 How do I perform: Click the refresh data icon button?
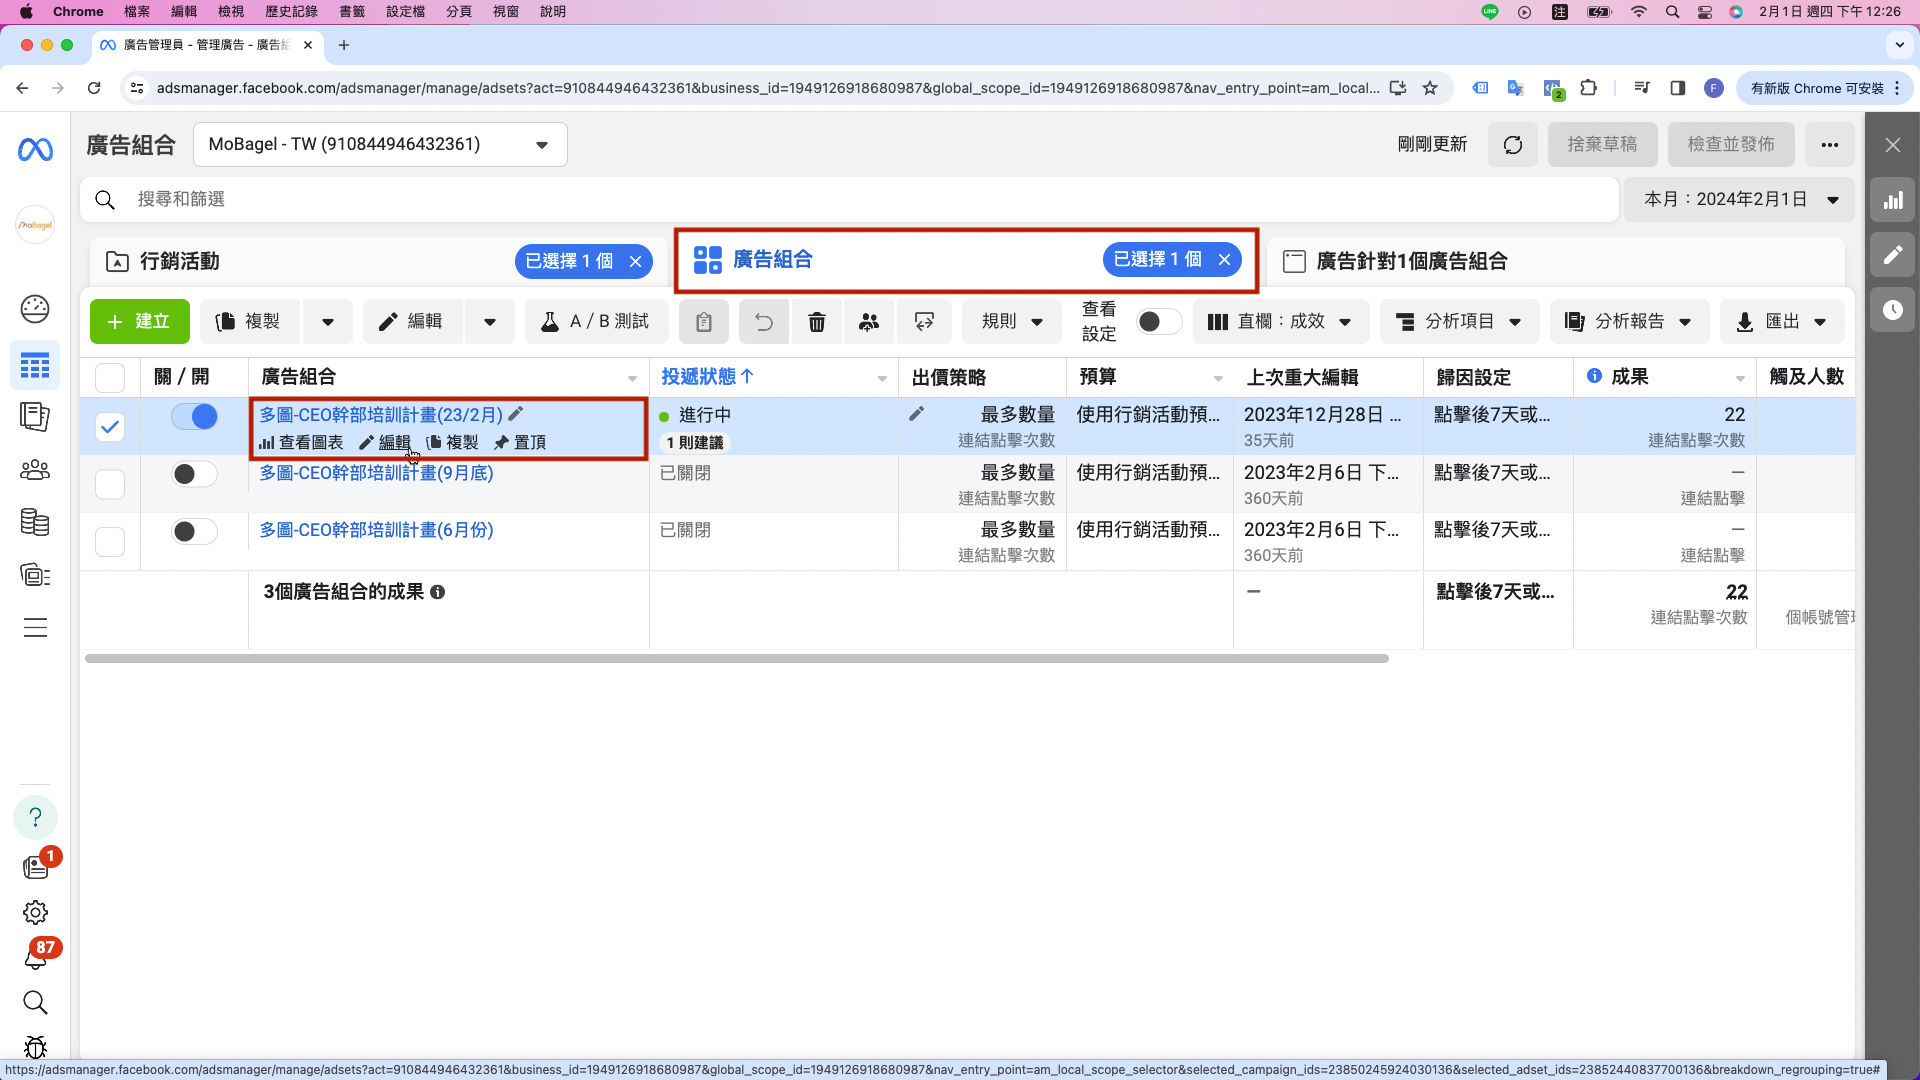pyautogui.click(x=1513, y=145)
